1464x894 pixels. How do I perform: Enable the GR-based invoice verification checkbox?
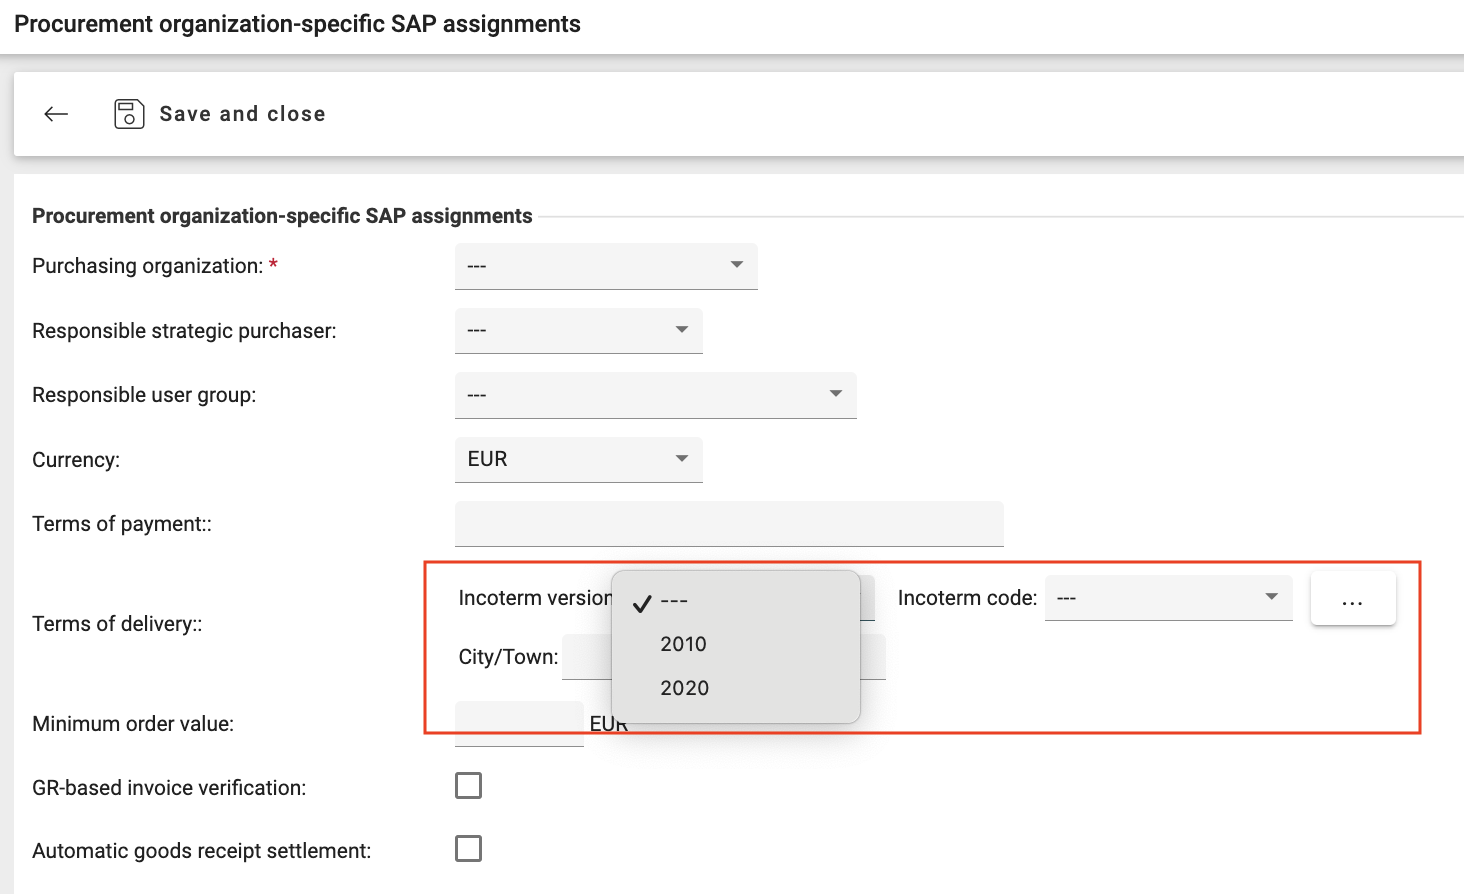tap(468, 786)
